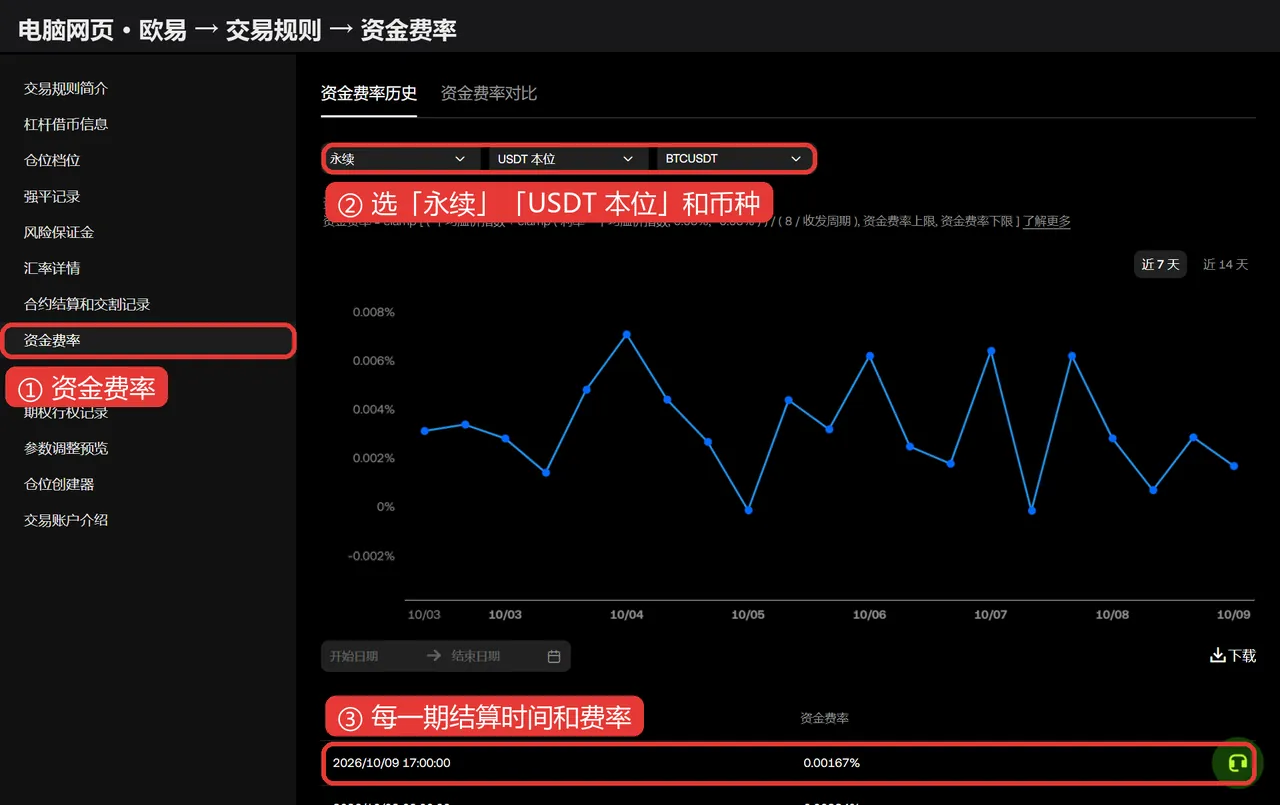Select 合约结算和交割记录 in the sidebar
The width and height of the screenshot is (1280, 805).
[87, 304]
